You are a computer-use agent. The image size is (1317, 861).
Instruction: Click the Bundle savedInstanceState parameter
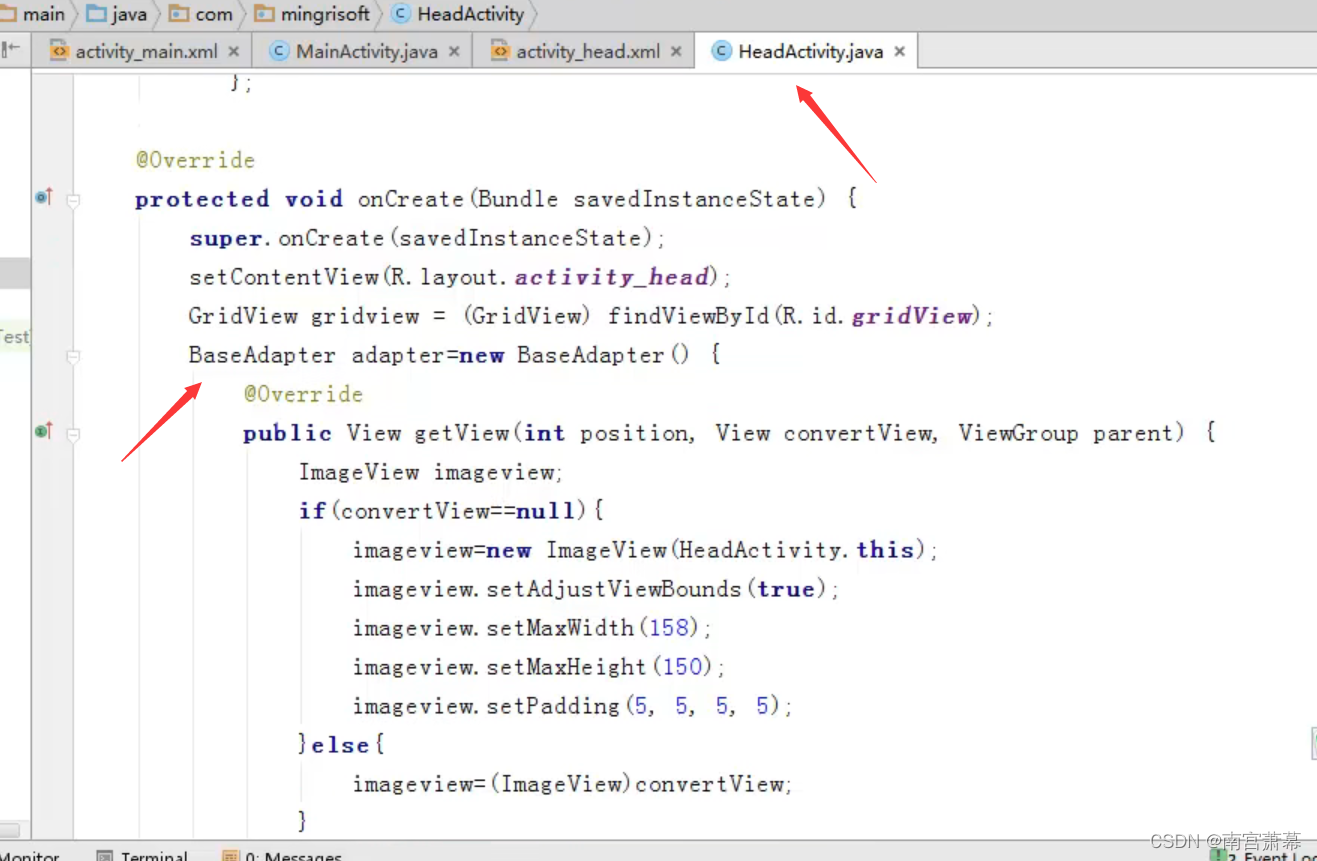coord(647,199)
